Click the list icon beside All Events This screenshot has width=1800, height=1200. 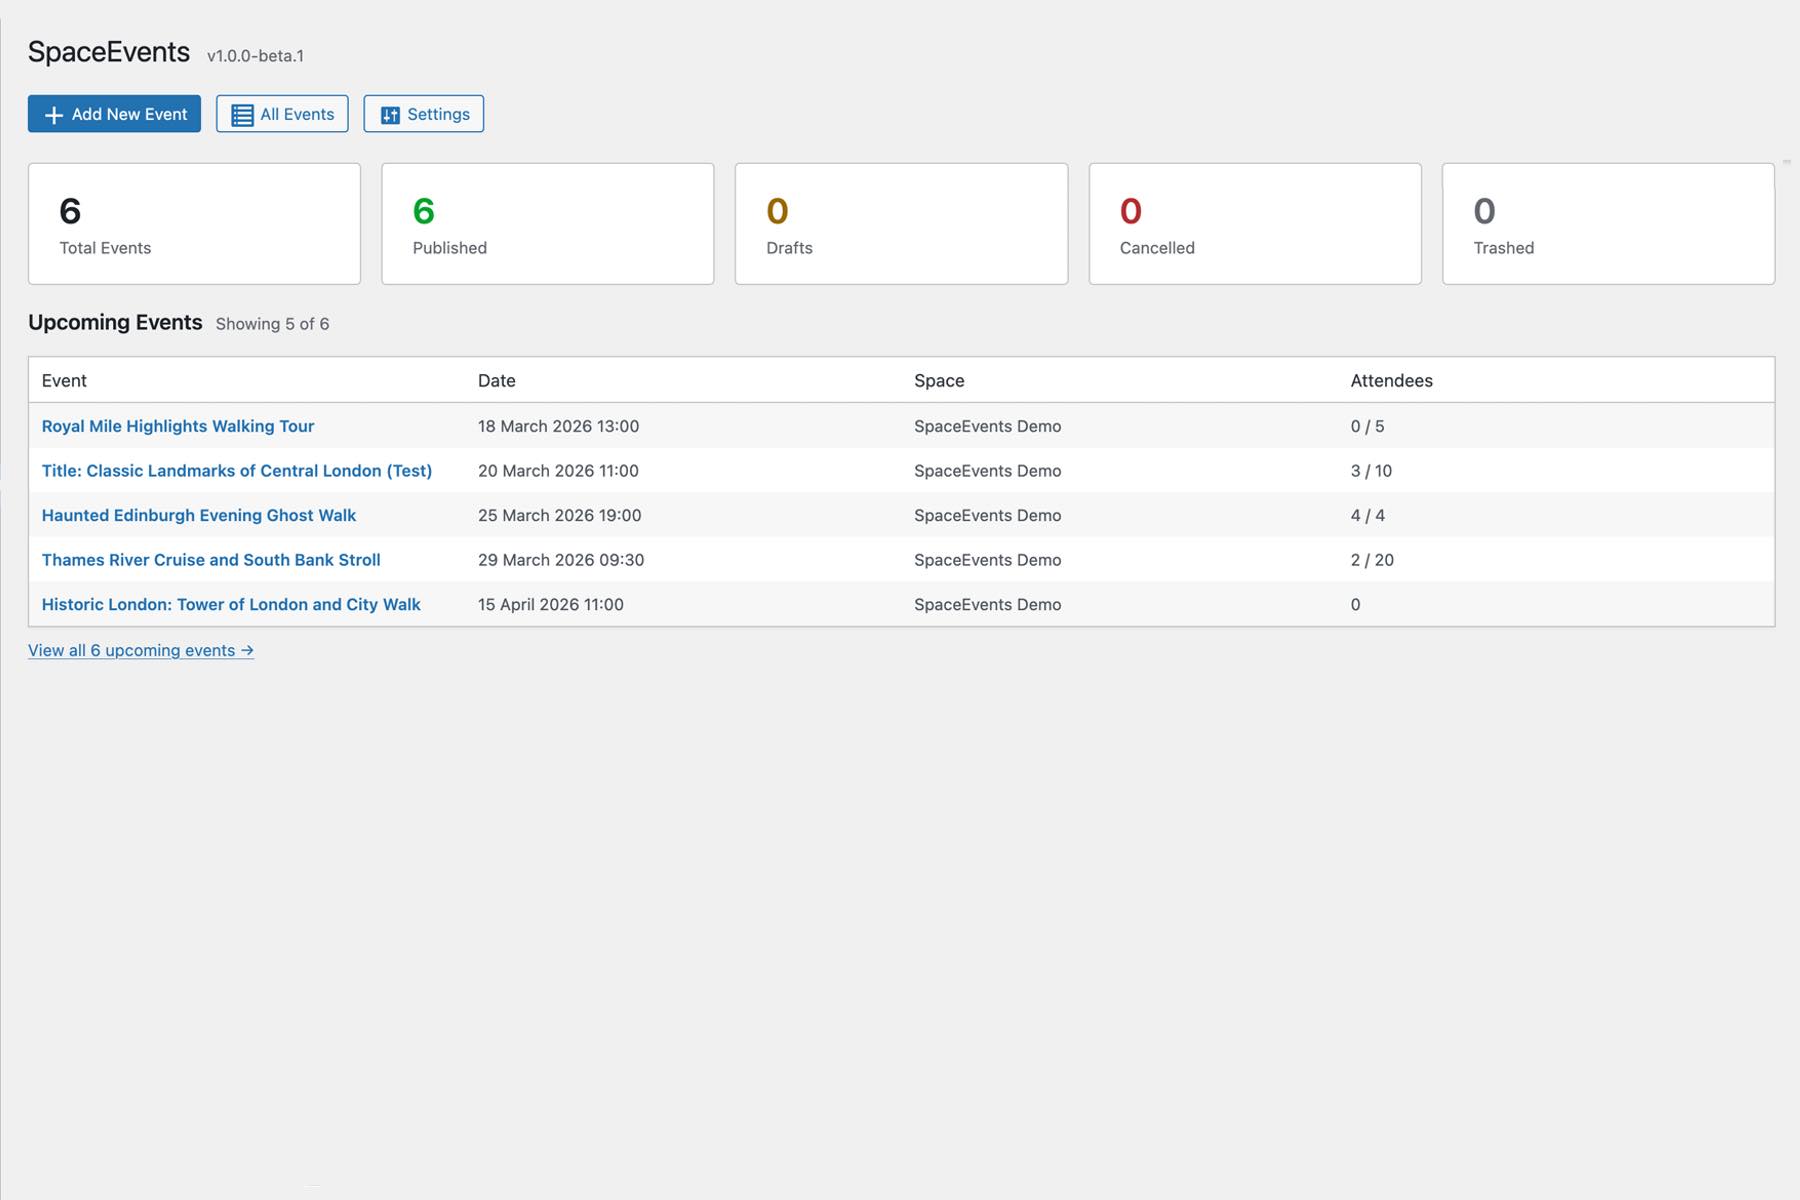[242, 115]
